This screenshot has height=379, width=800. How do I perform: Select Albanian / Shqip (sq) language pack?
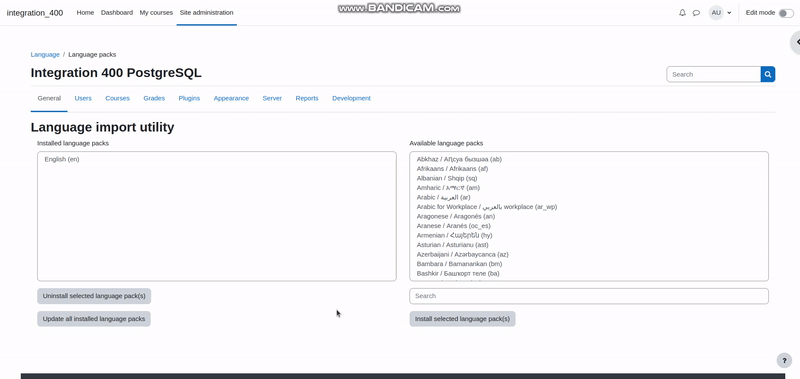pos(589,178)
